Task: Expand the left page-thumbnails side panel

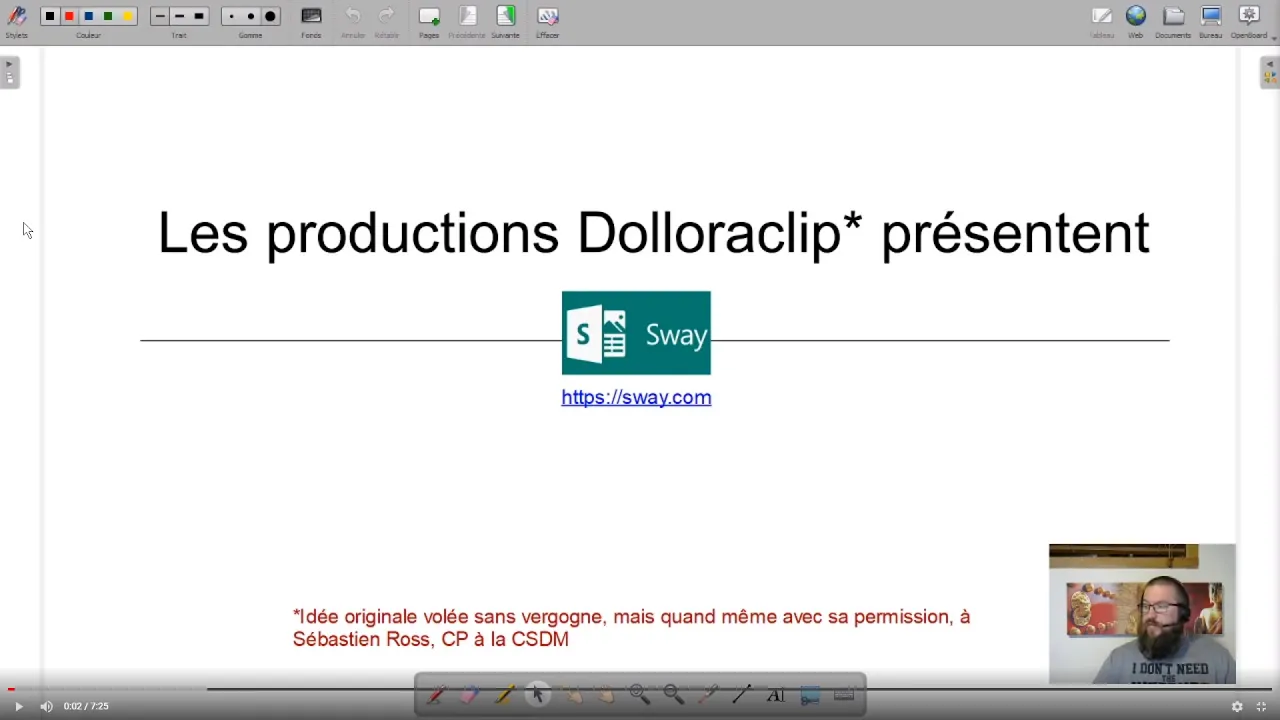Action: pyautogui.click(x=10, y=72)
